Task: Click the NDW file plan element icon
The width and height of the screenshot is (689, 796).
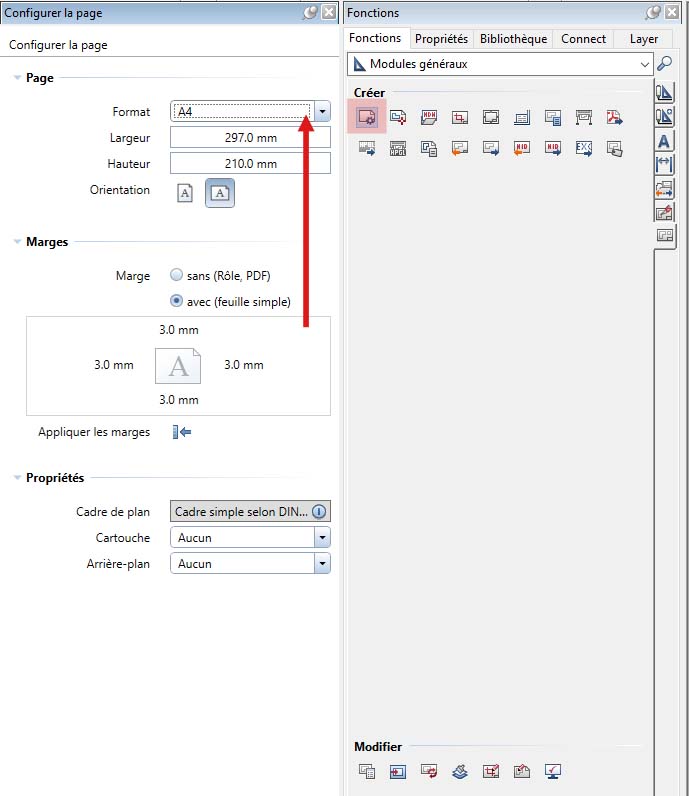Action: [429, 117]
